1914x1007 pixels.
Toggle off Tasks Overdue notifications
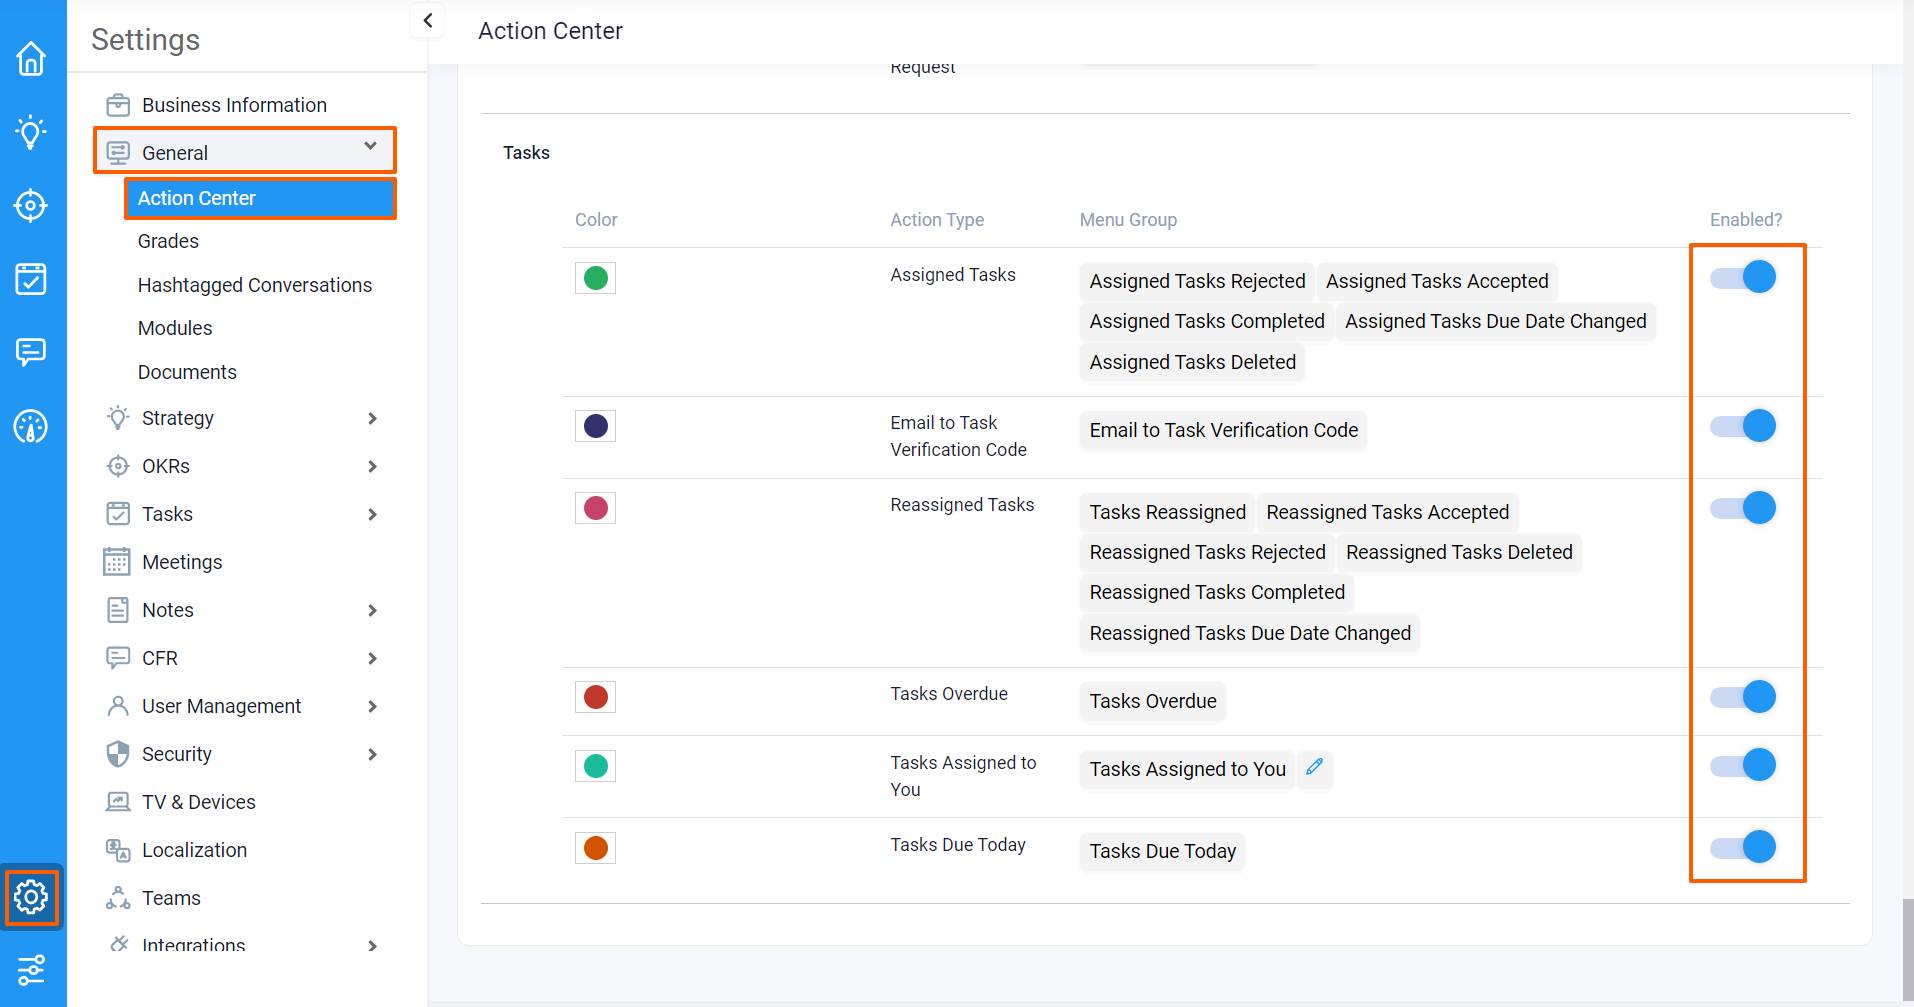pos(1743,697)
